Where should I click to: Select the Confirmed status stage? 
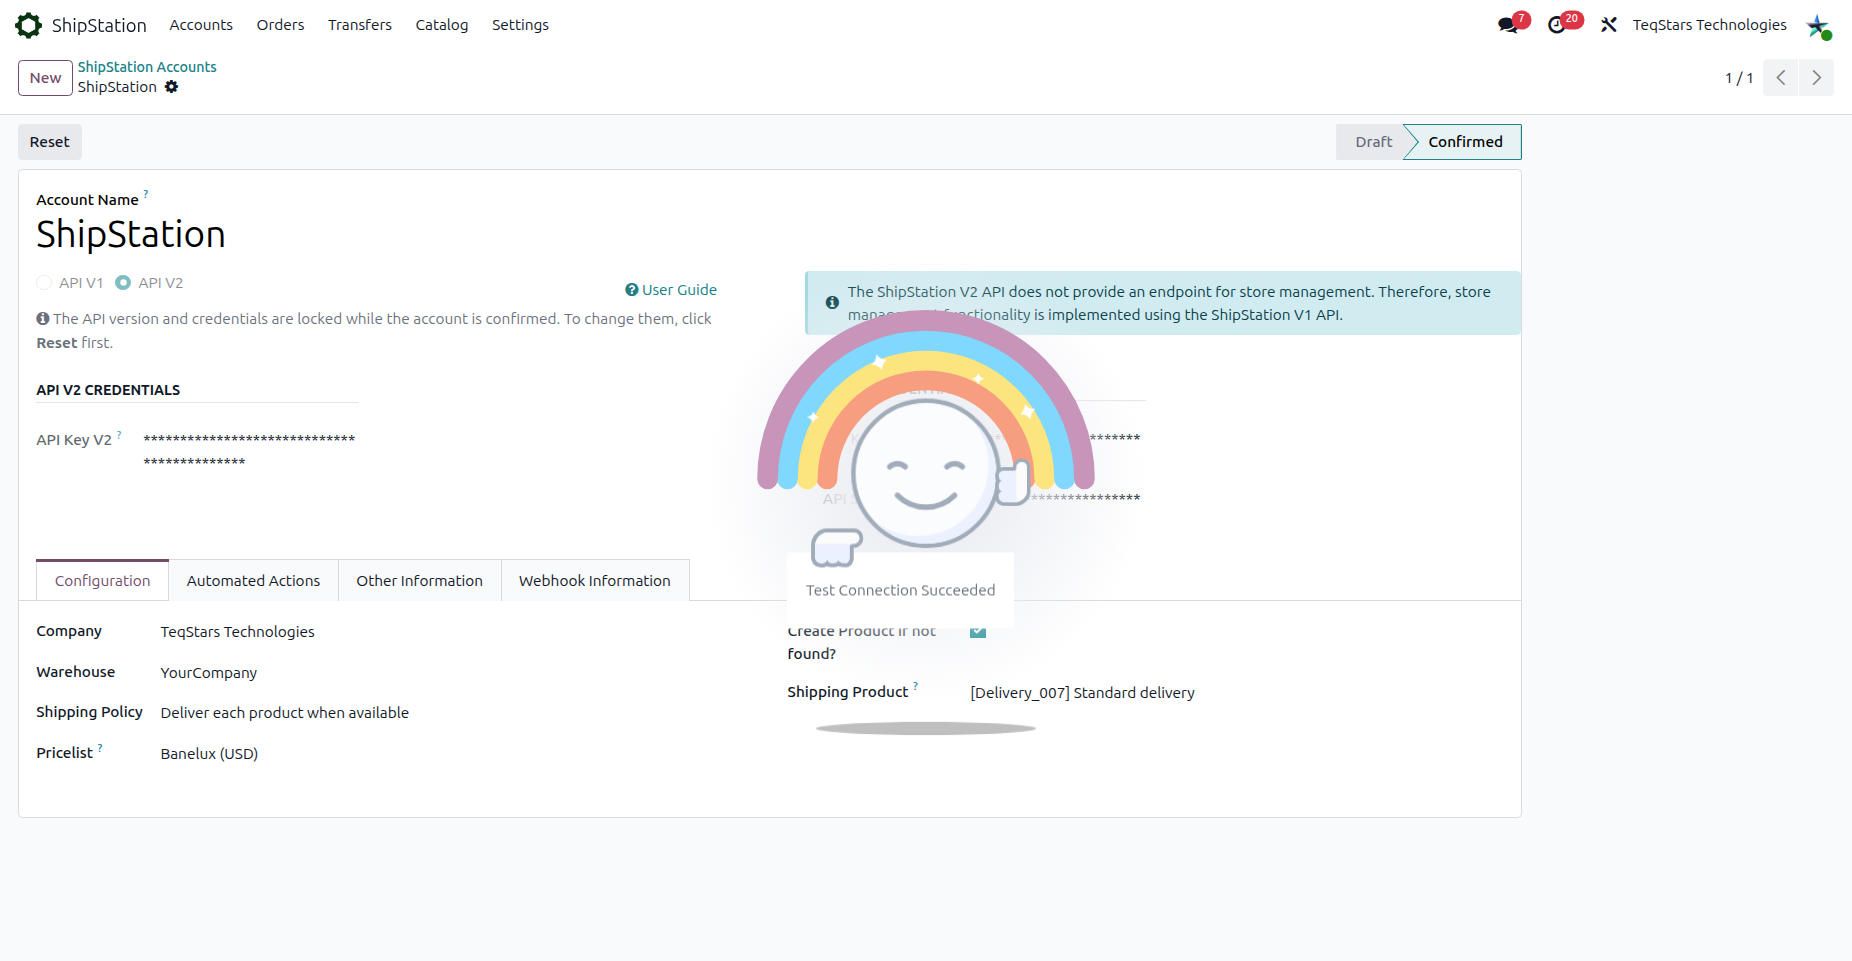1464,142
